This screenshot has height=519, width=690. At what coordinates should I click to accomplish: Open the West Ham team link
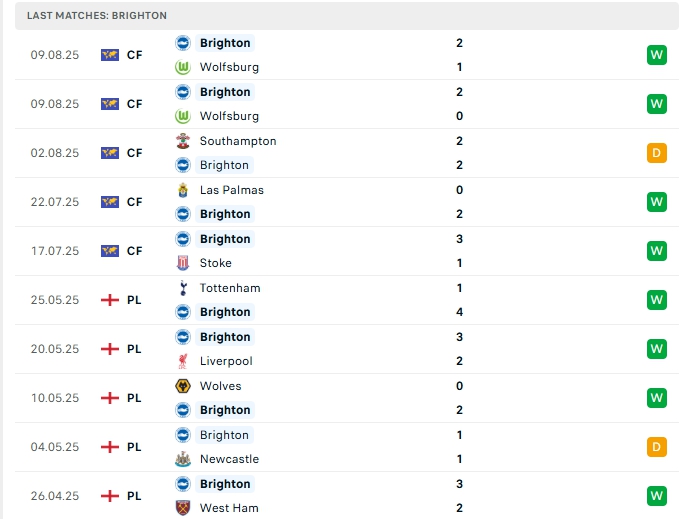(229, 508)
